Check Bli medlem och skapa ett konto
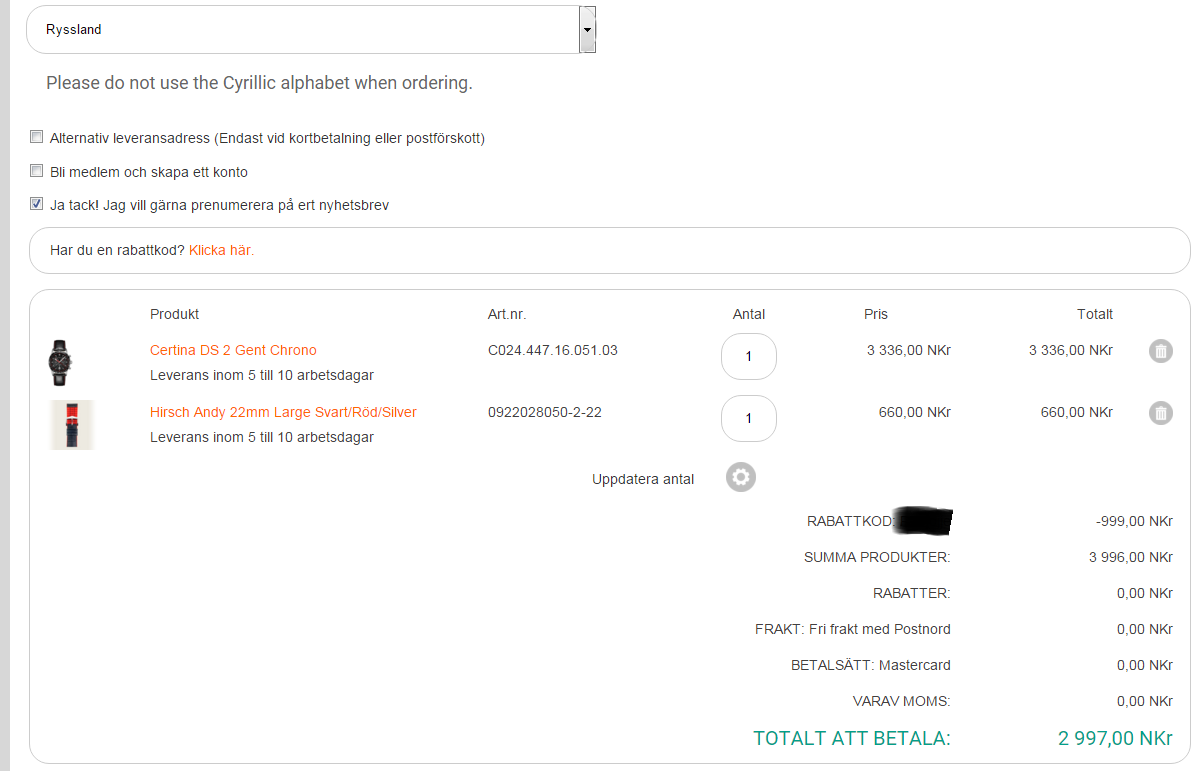 pos(37,171)
